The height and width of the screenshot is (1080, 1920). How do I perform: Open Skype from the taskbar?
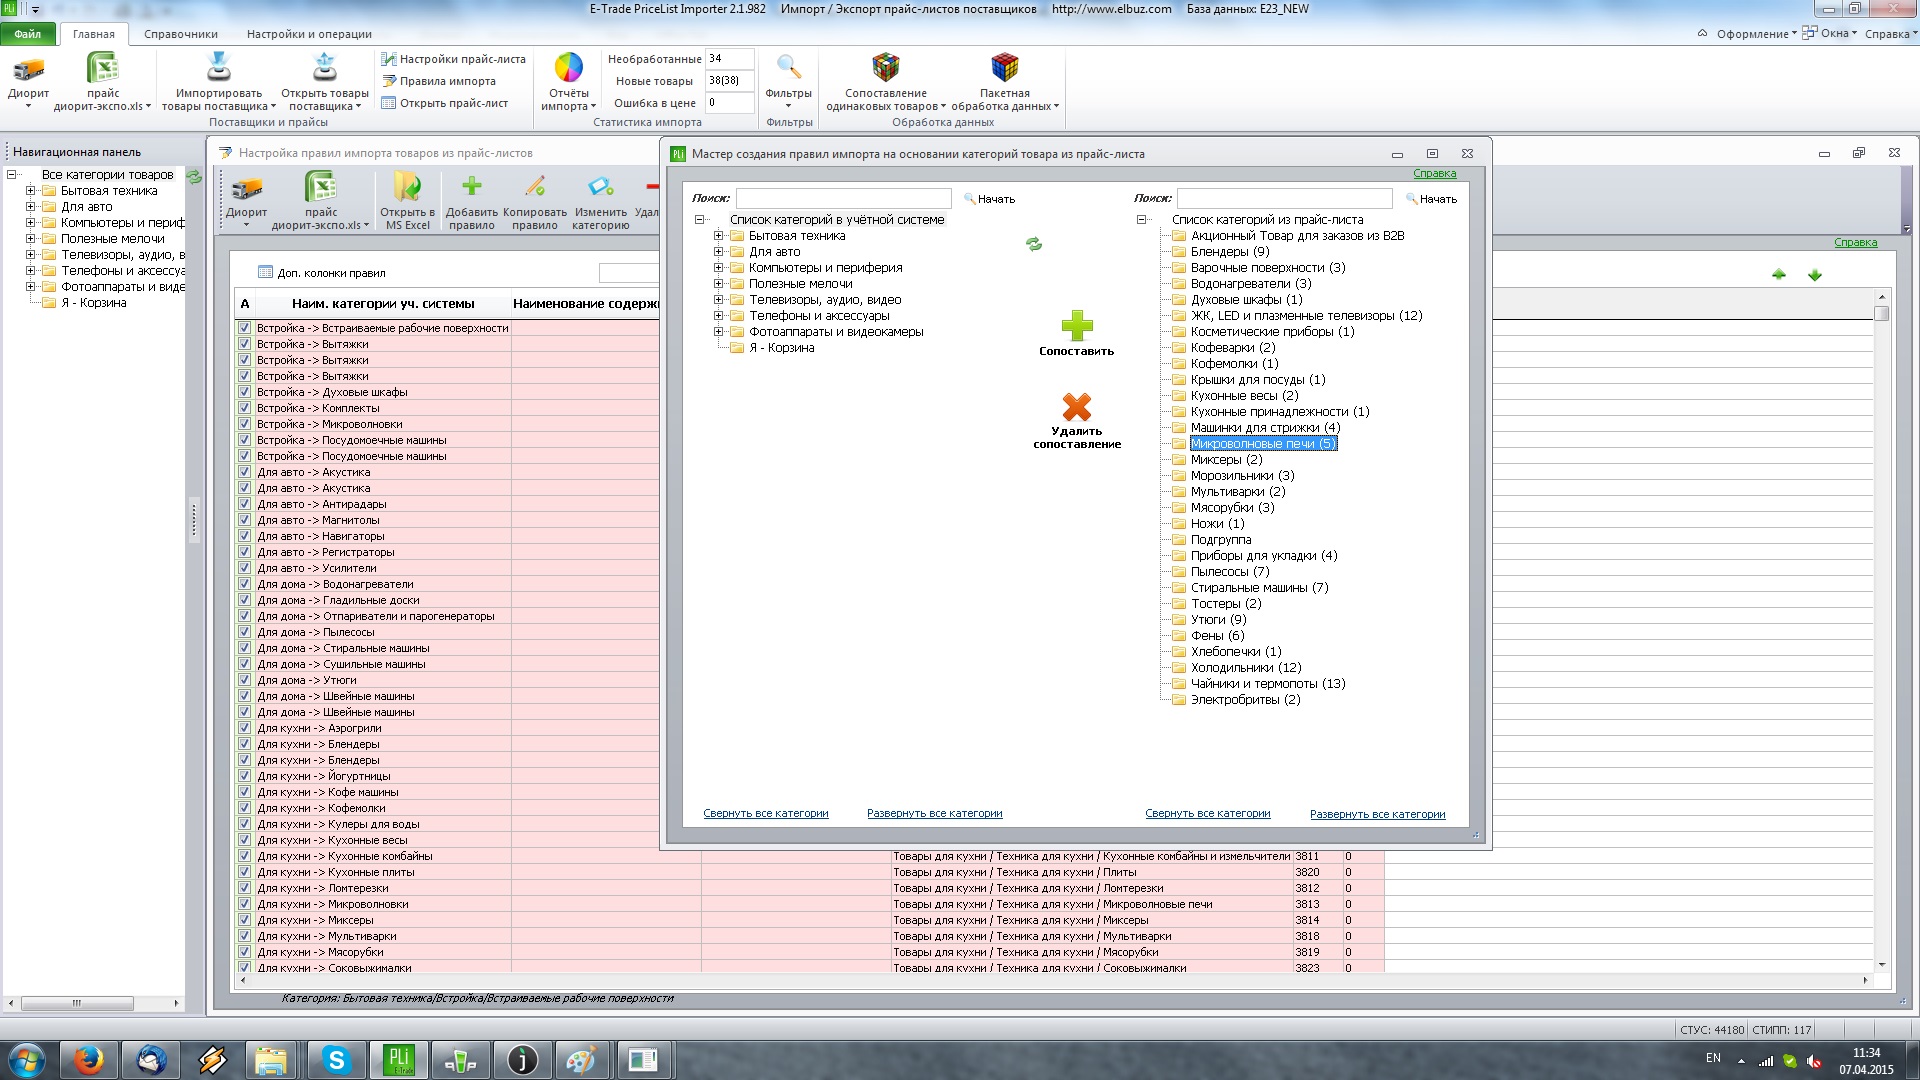pos(336,1060)
